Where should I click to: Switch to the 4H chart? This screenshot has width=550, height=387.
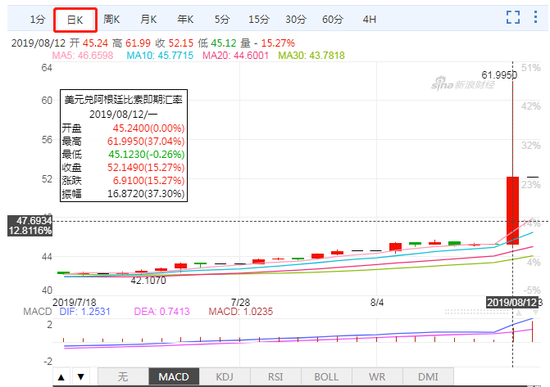[369, 19]
